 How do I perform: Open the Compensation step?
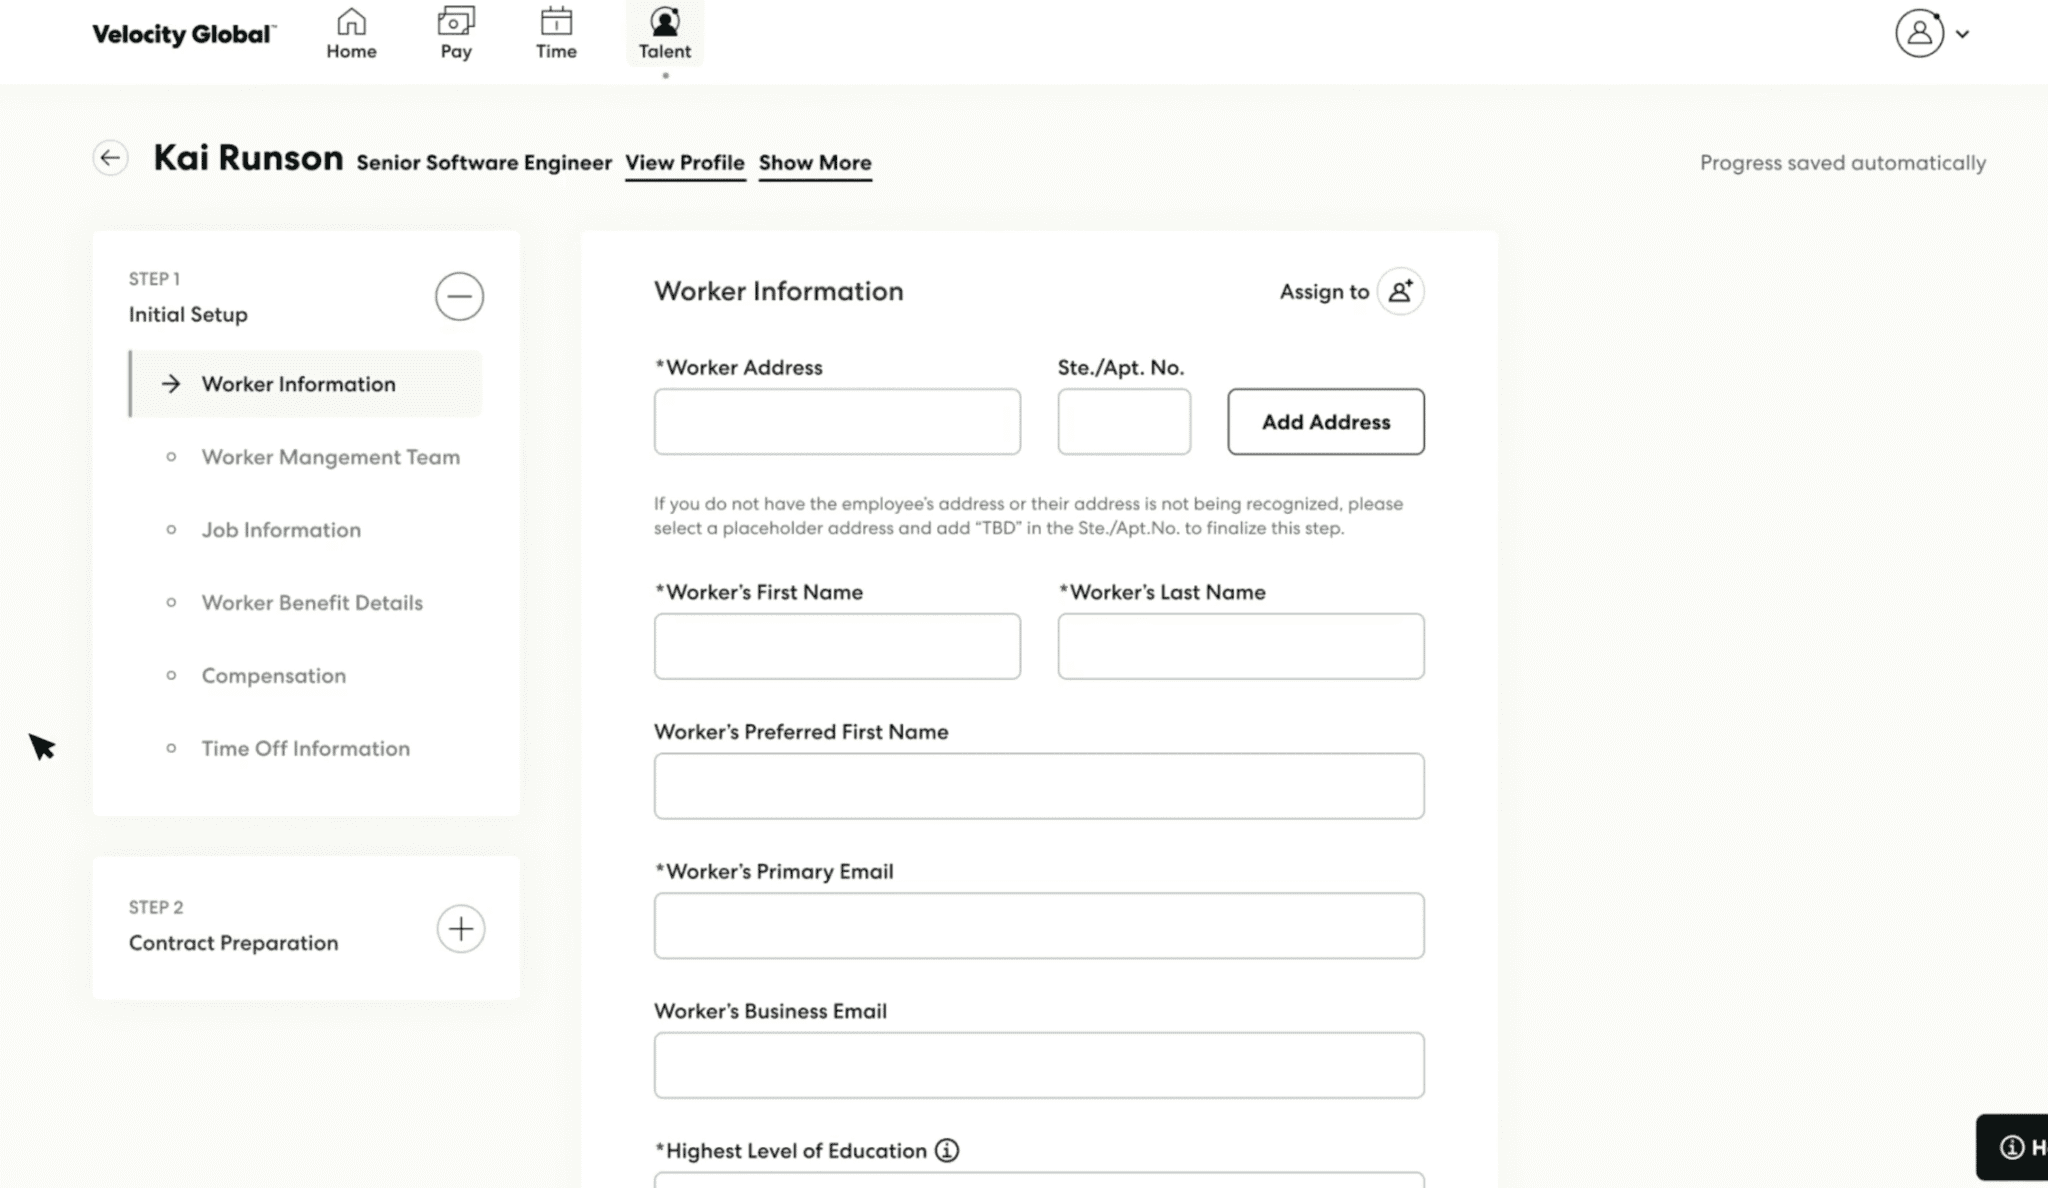(273, 676)
